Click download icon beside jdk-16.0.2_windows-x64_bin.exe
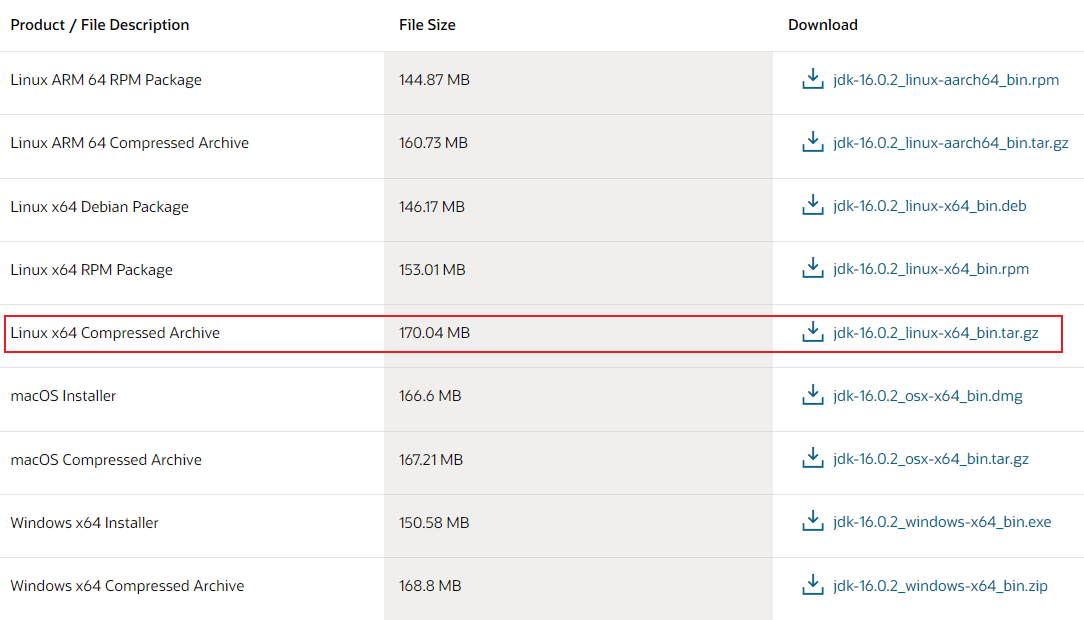This screenshot has height=620, width=1084. pyautogui.click(x=812, y=521)
